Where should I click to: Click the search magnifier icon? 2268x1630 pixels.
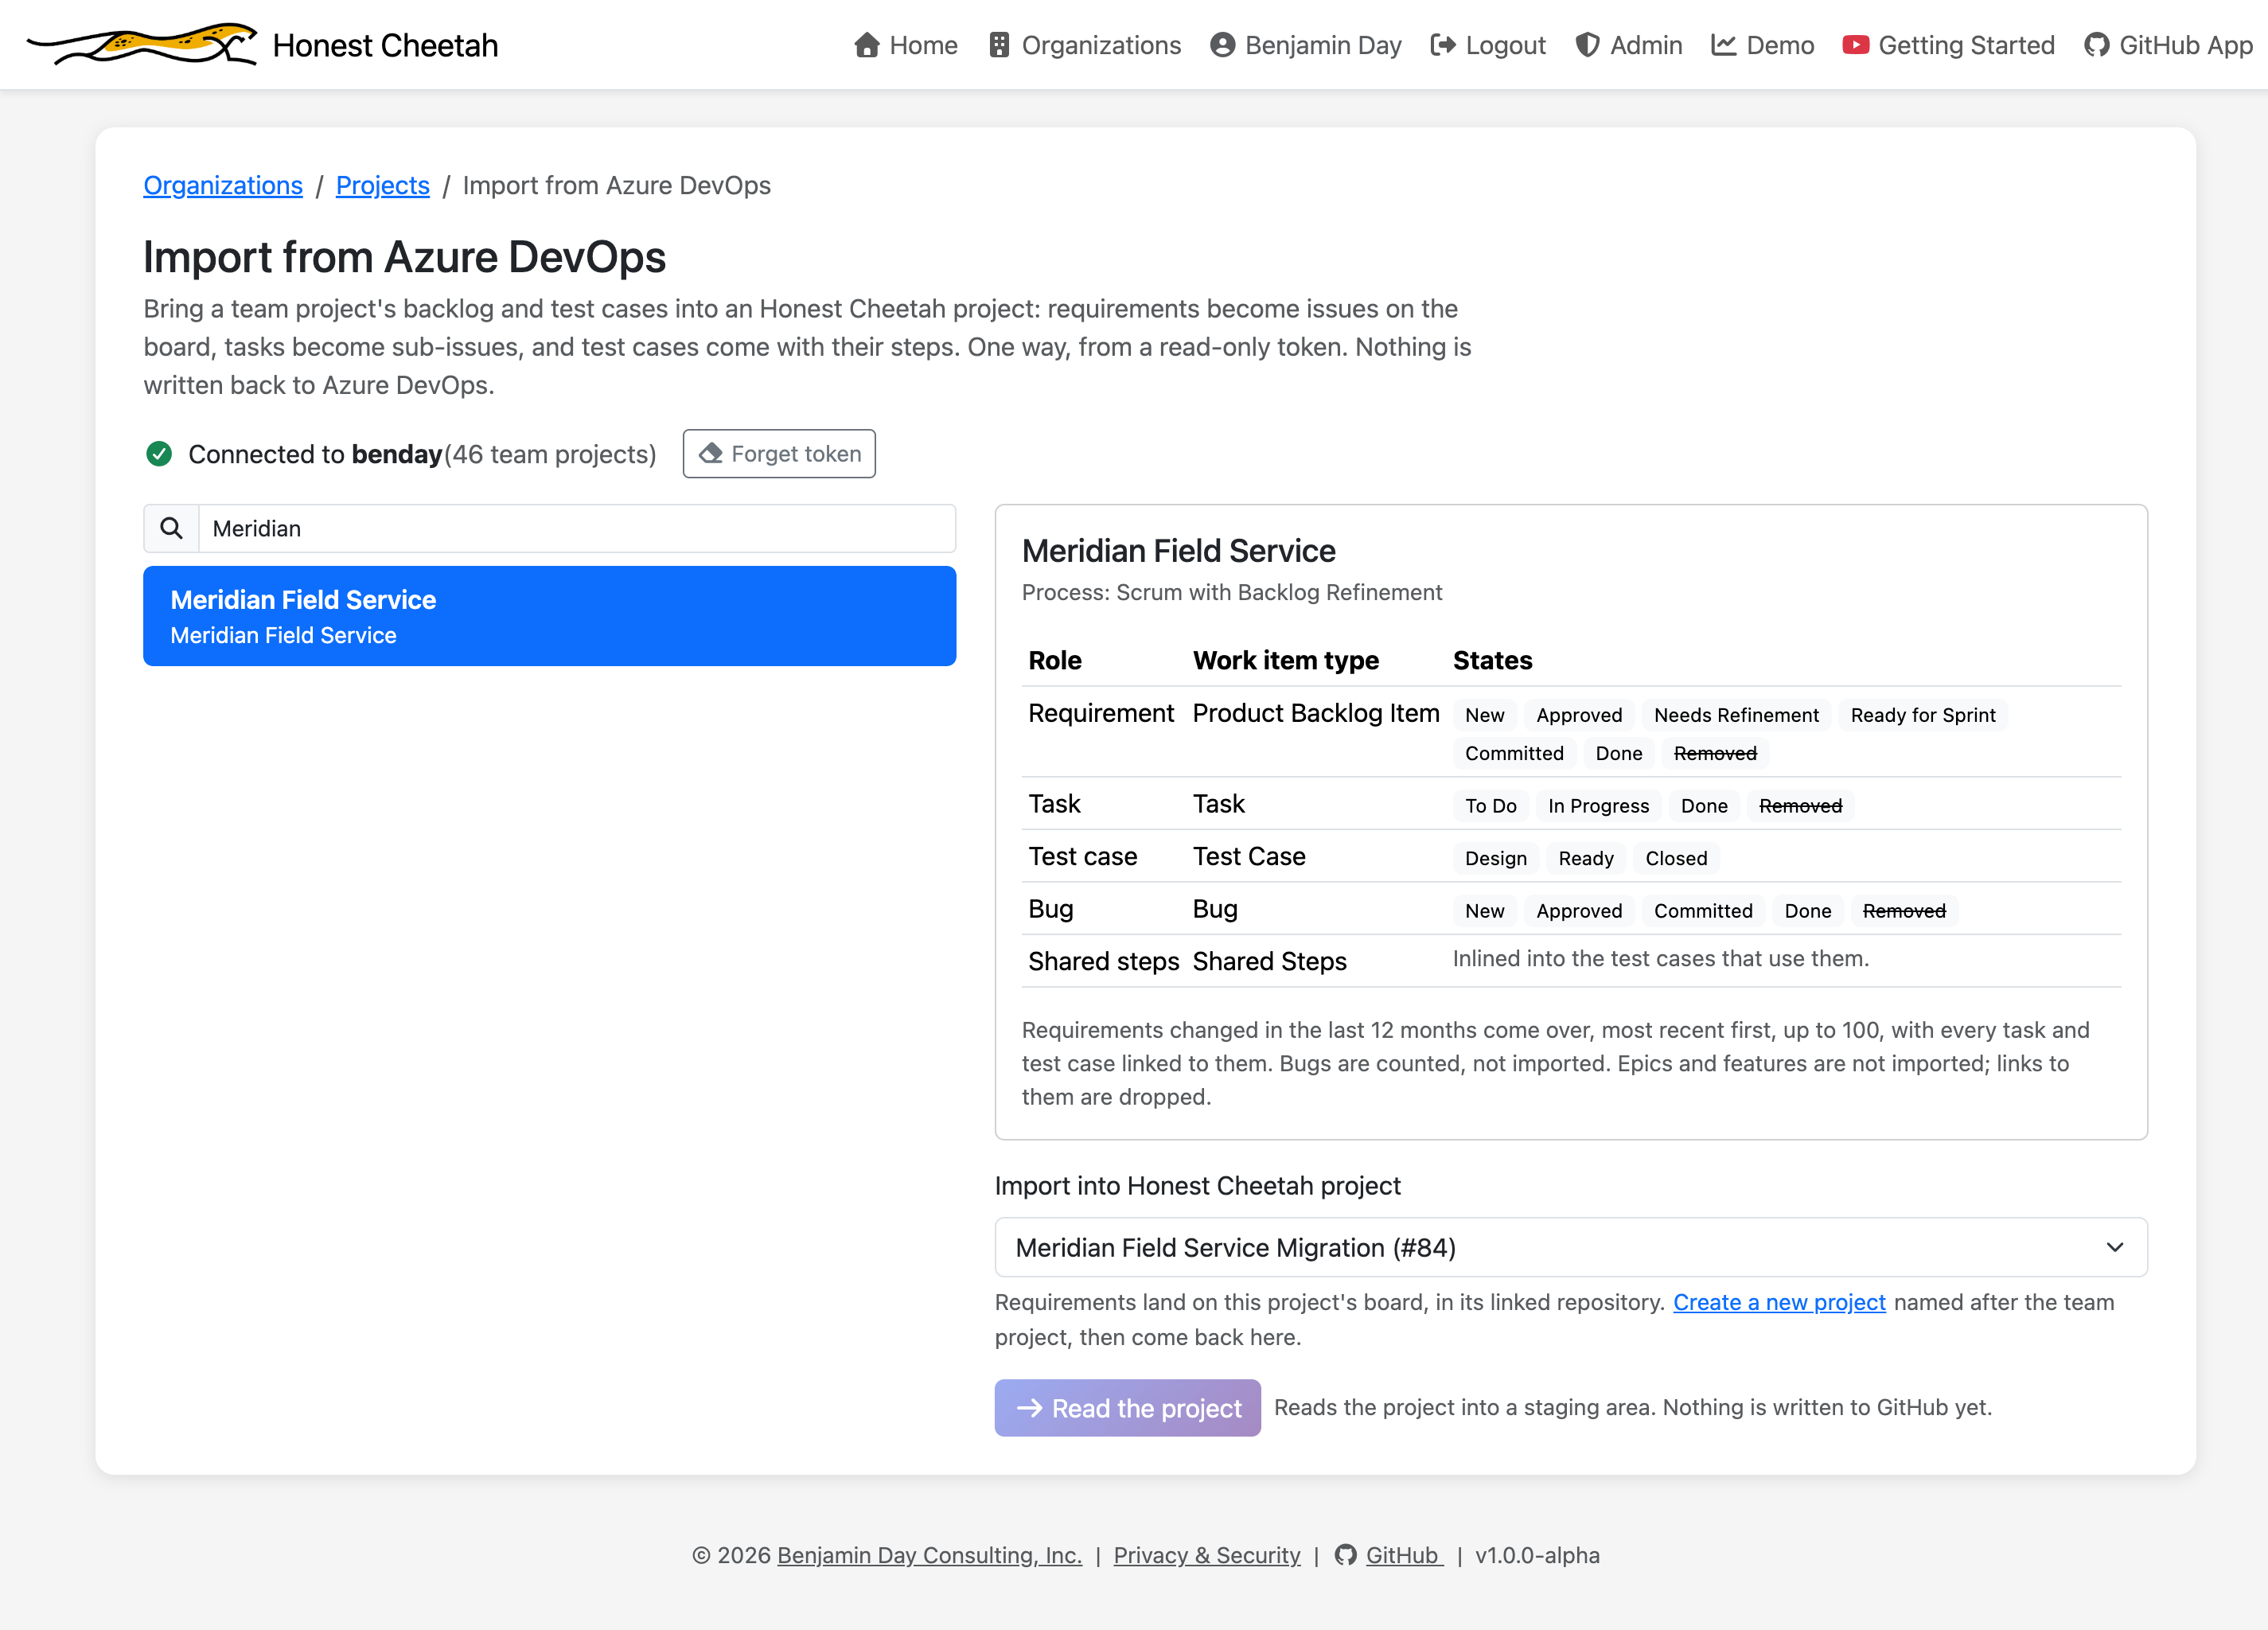172,528
